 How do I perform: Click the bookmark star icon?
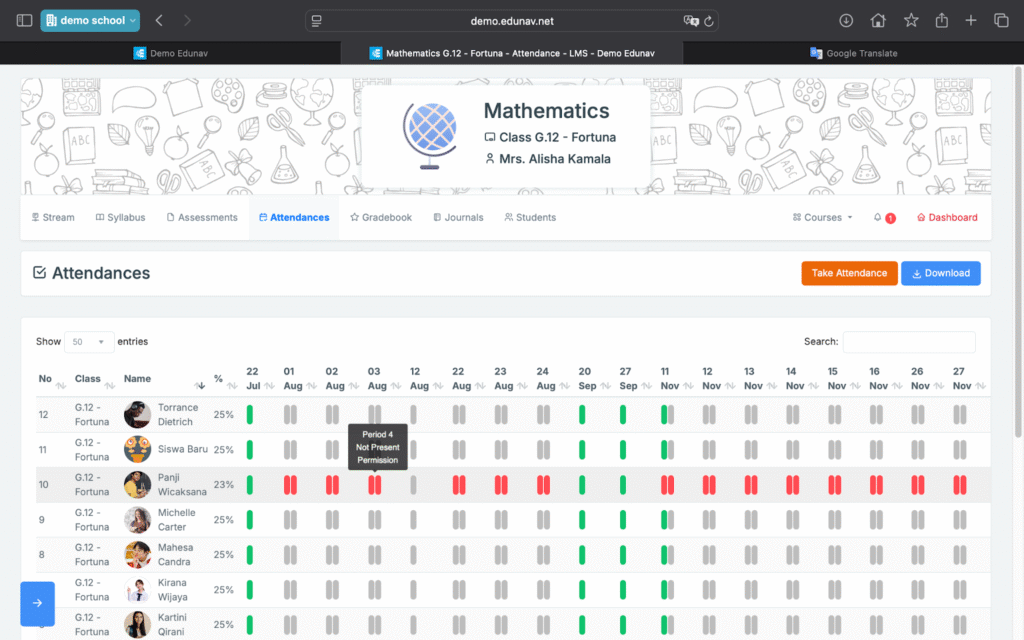point(911,20)
